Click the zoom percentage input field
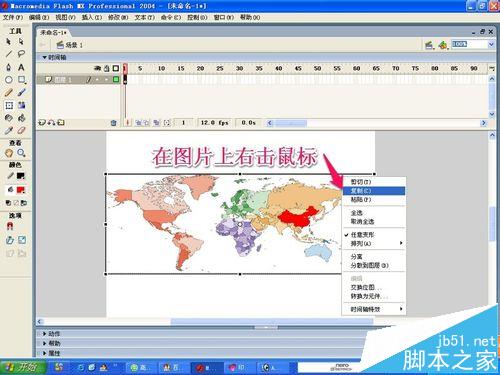Viewport: 500px width, 375px height. 469,44
